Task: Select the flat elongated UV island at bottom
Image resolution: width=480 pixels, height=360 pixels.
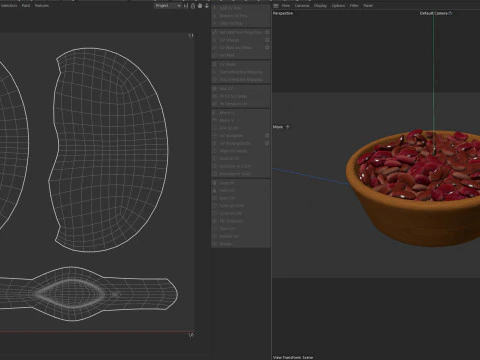Action: click(x=89, y=293)
